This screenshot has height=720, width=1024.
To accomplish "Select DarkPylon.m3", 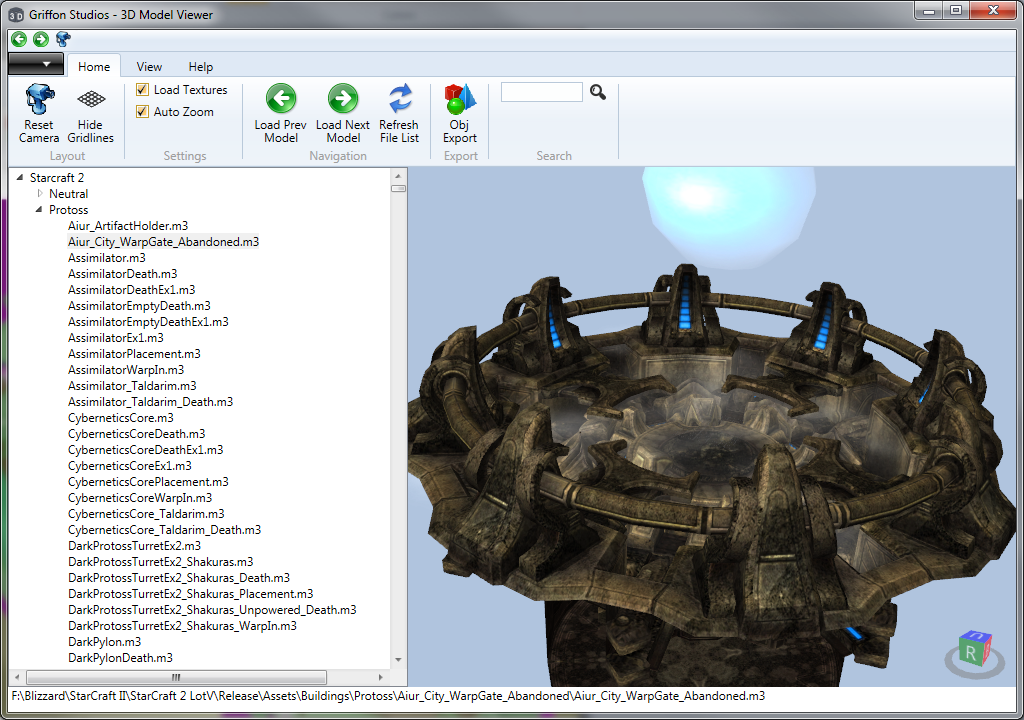I will pos(104,642).
